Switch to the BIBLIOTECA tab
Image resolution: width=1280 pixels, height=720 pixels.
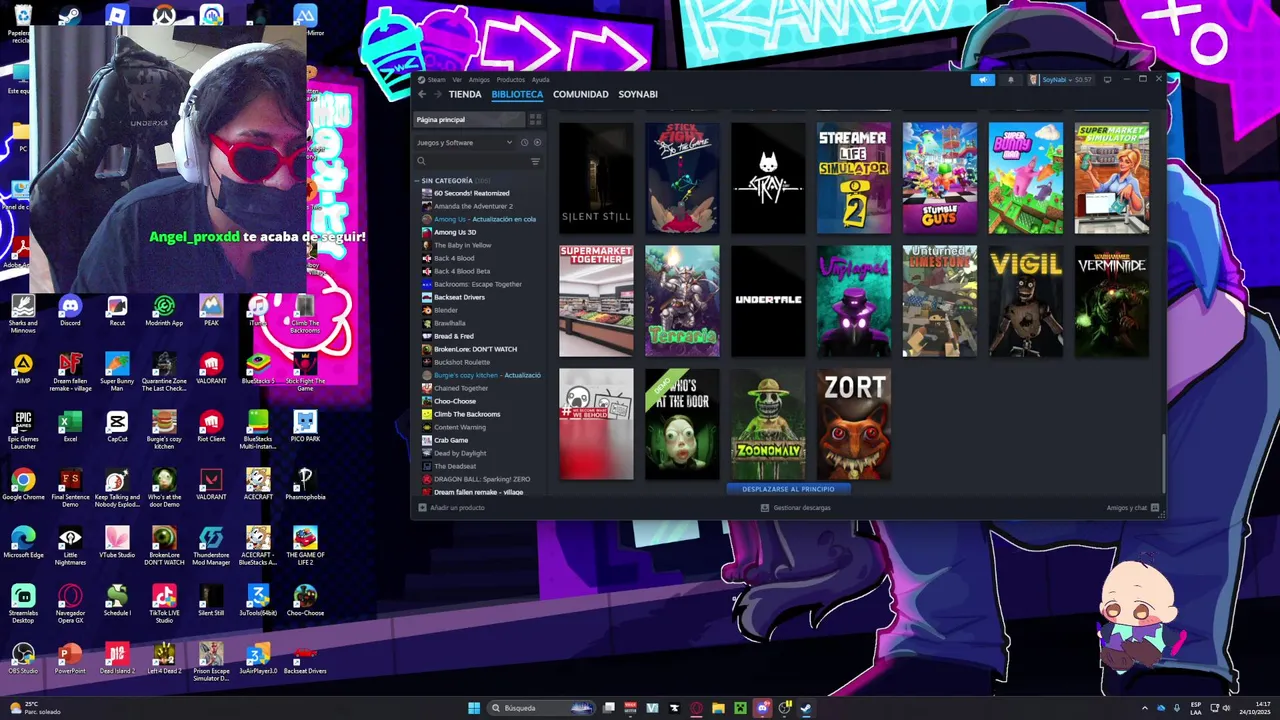pos(517,94)
